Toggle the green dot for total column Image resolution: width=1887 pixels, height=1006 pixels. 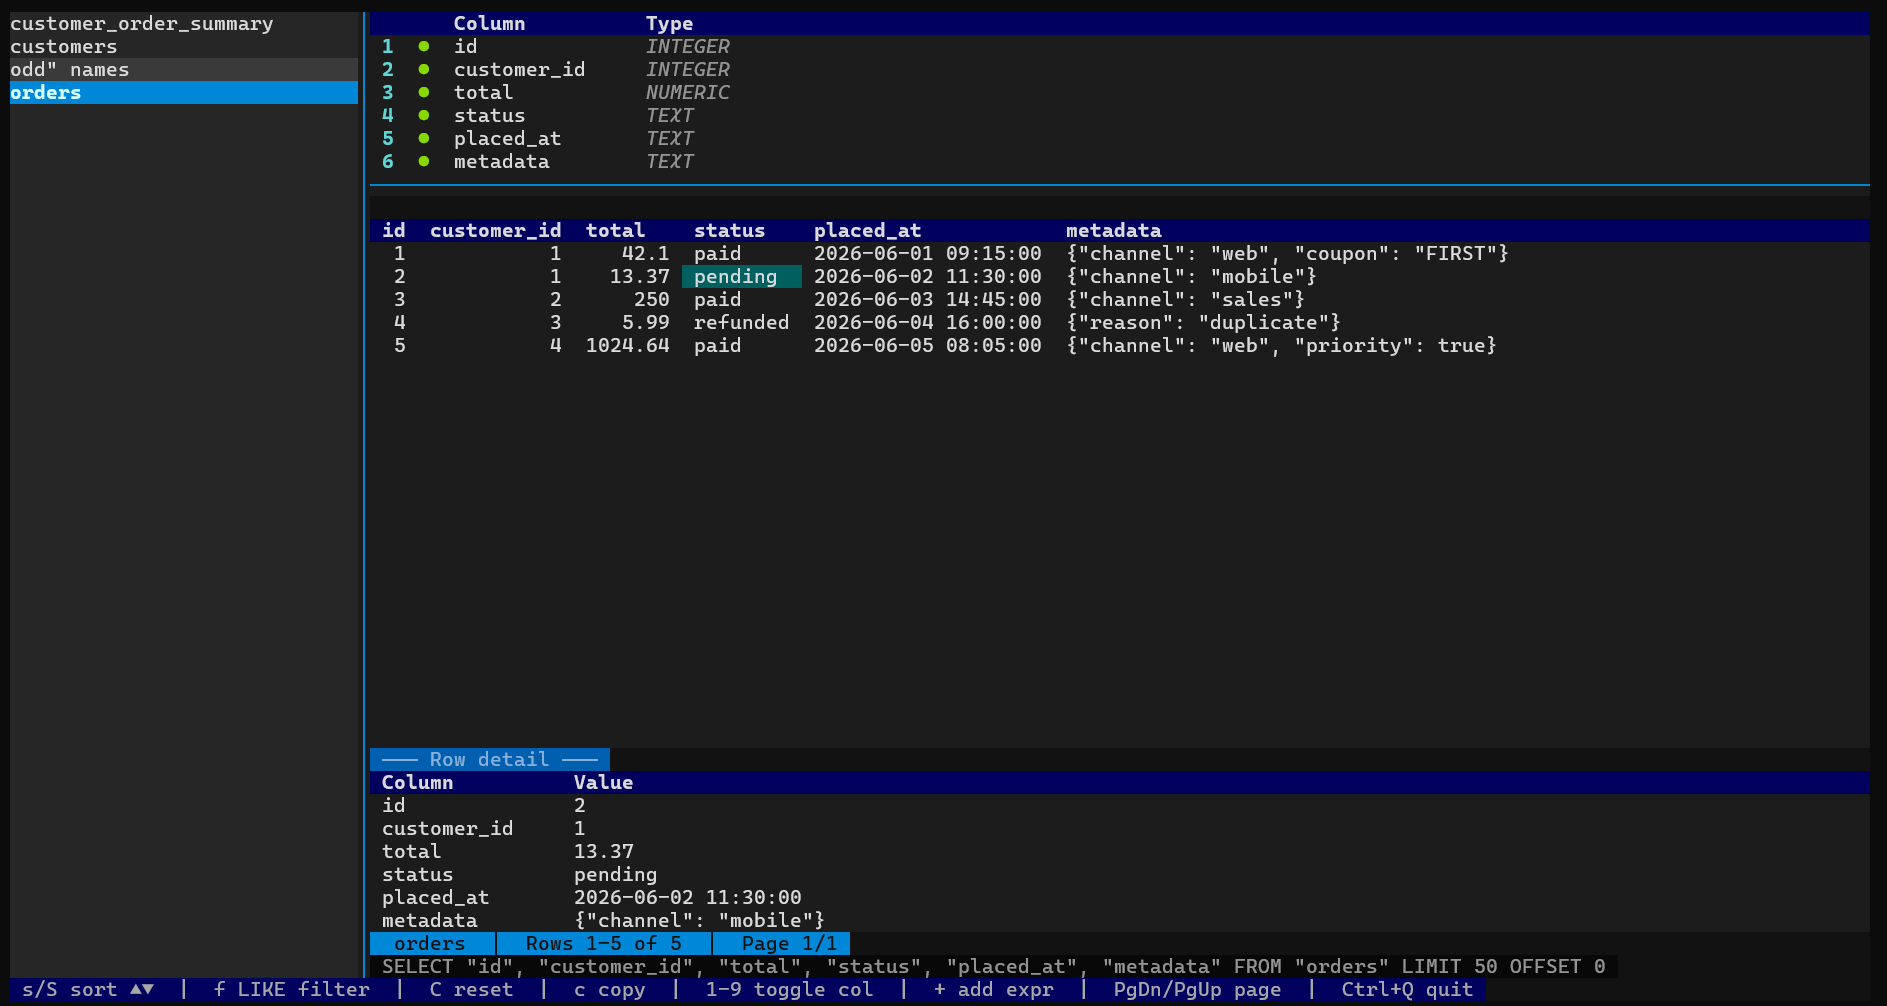point(424,92)
